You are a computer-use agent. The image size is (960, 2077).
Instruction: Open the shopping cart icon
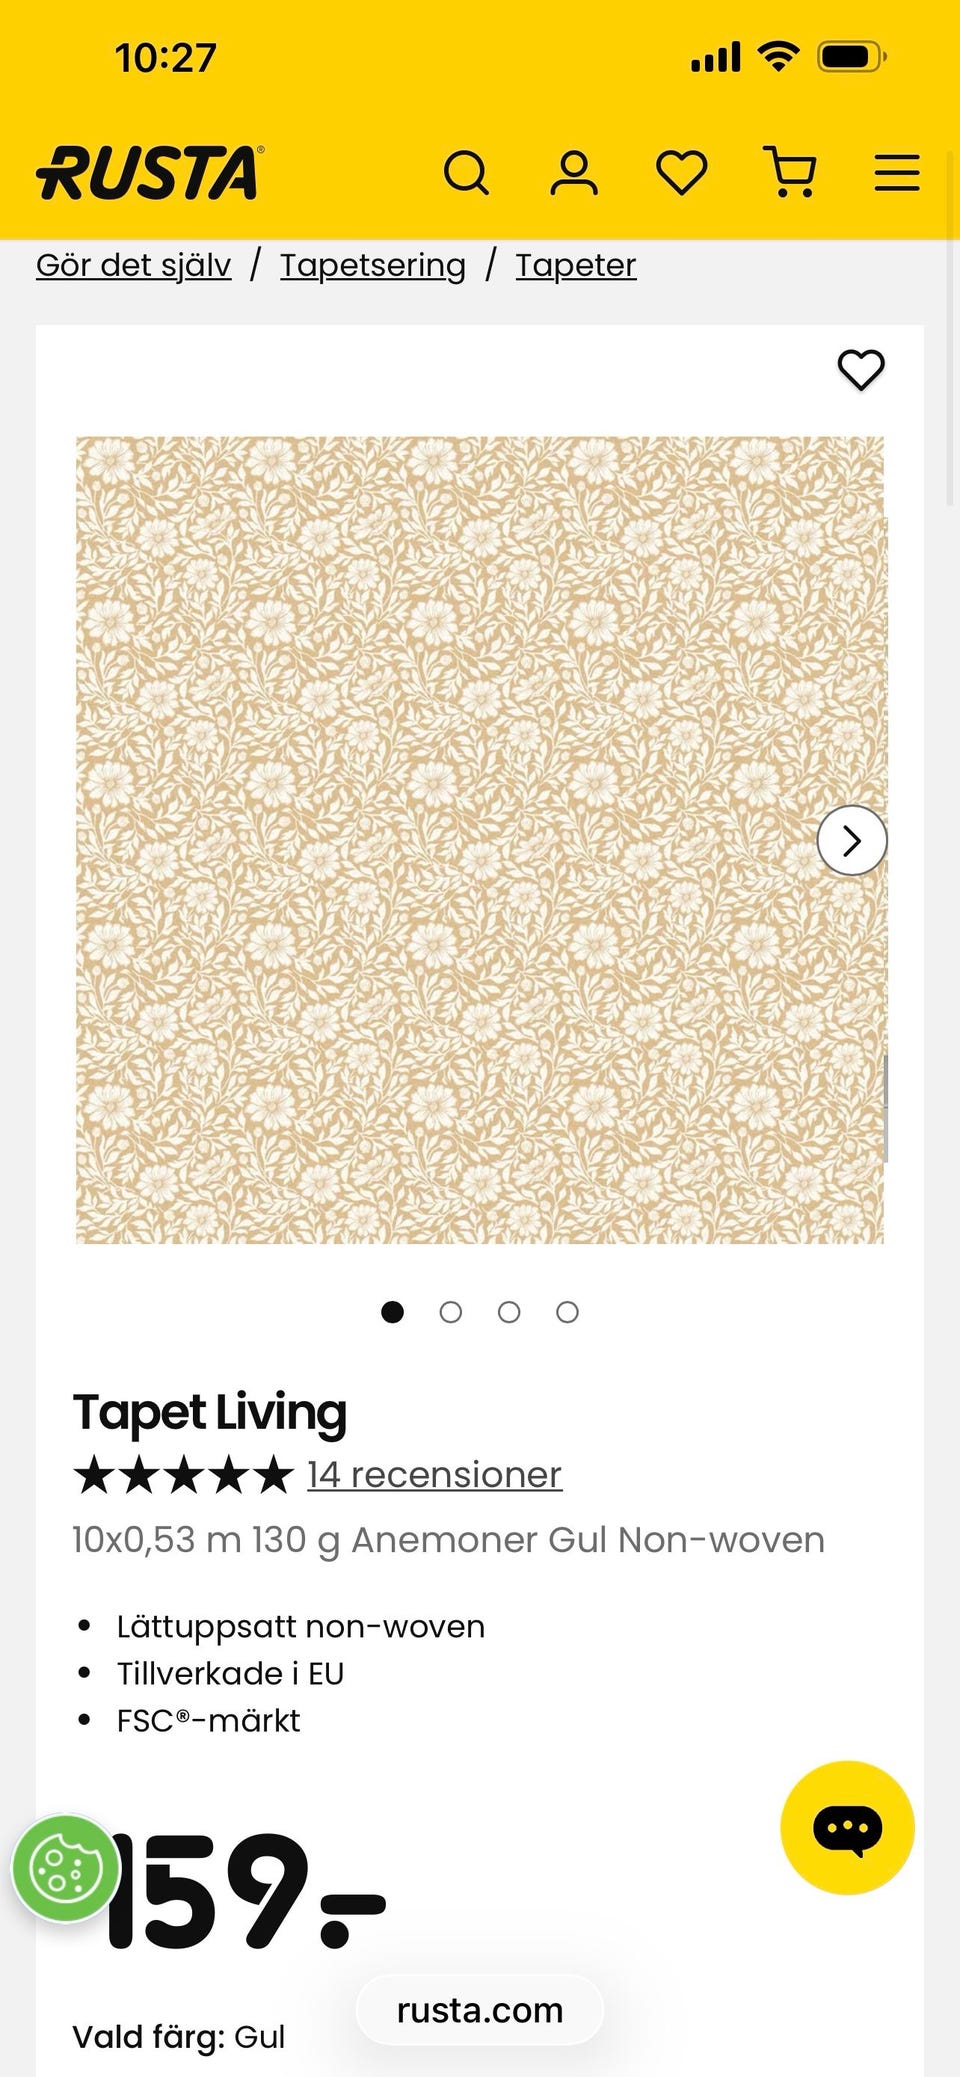pos(790,172)
